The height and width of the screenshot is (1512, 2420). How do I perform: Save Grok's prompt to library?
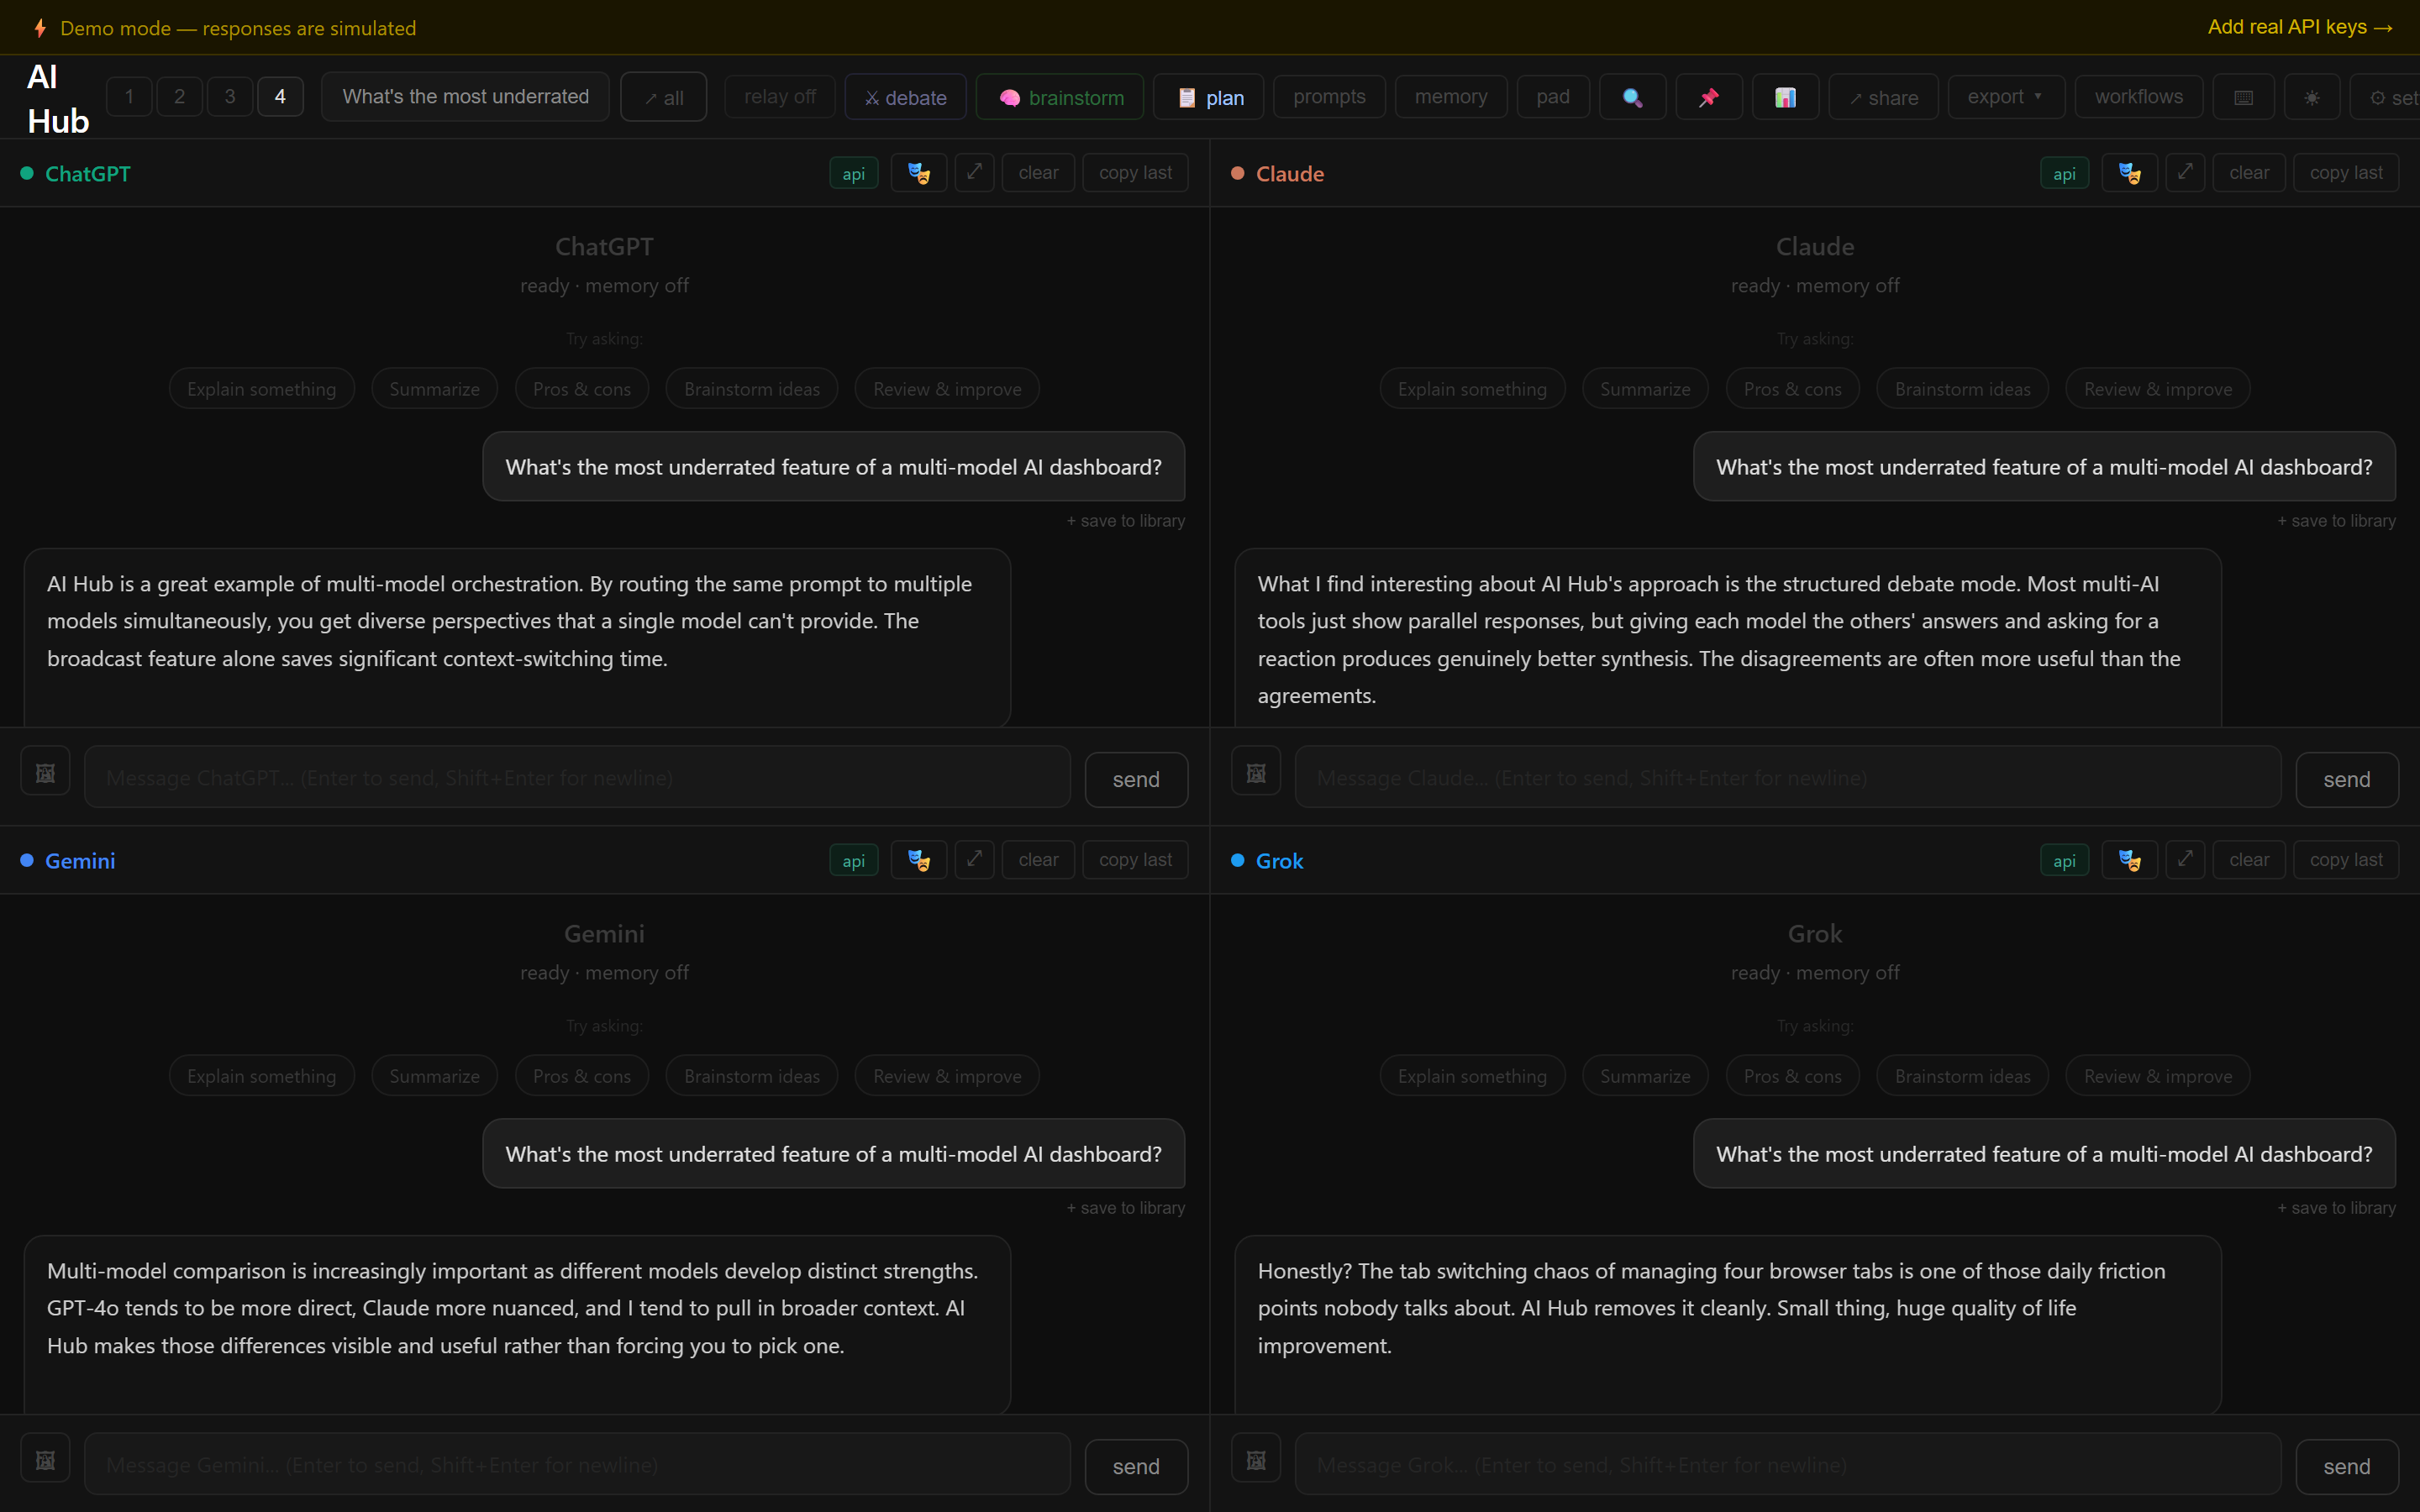click(x=2336, y=1208)
